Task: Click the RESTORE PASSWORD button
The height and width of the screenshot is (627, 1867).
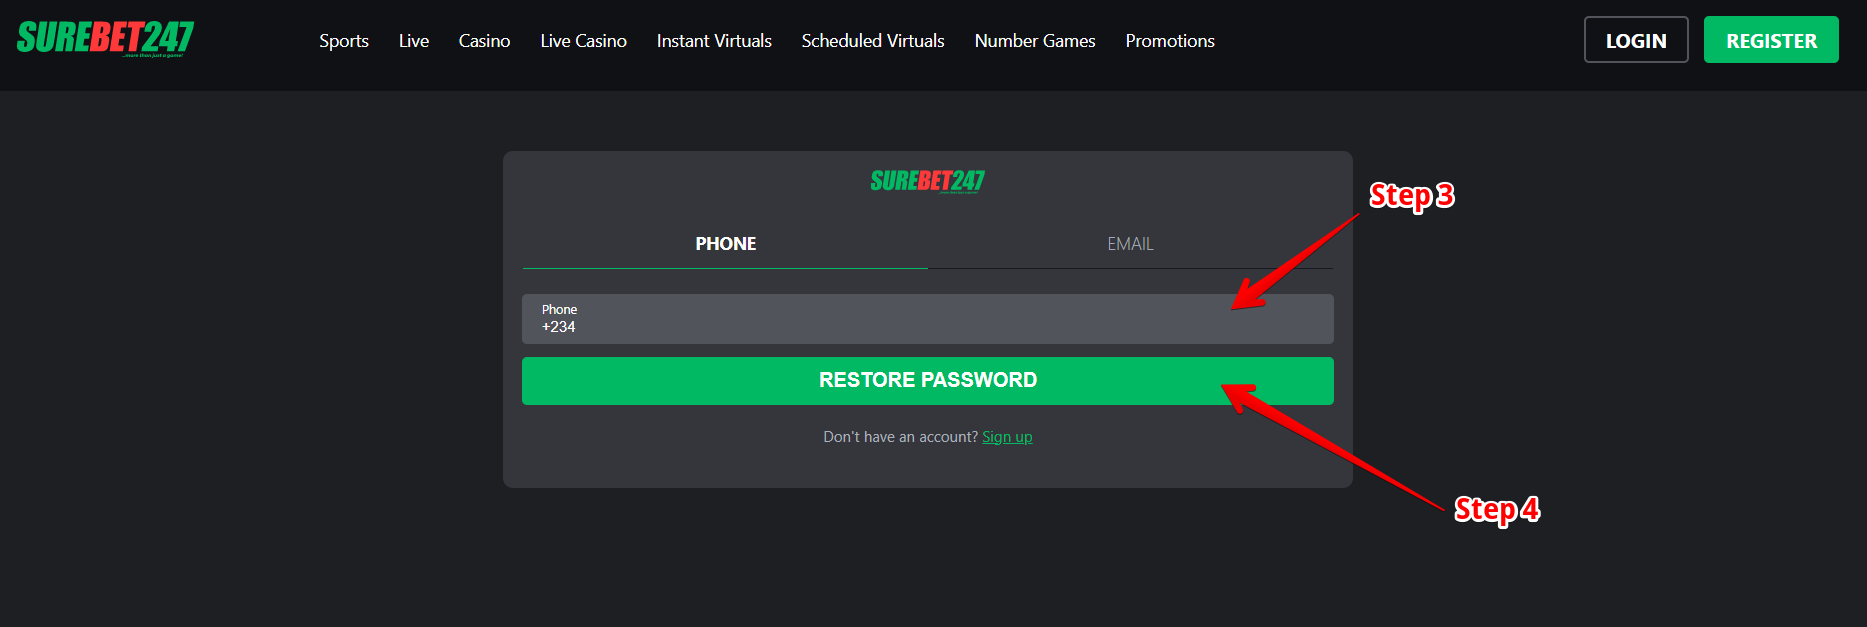Action: [928, 381]
